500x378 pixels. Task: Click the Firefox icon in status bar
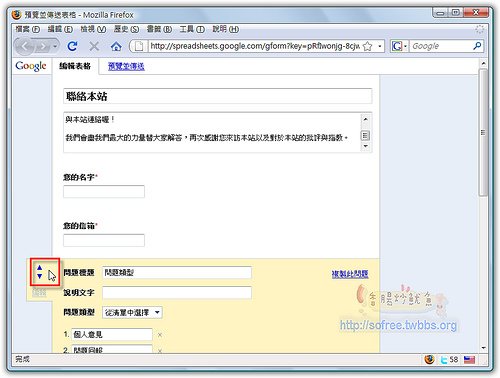[x=429, y=359]
